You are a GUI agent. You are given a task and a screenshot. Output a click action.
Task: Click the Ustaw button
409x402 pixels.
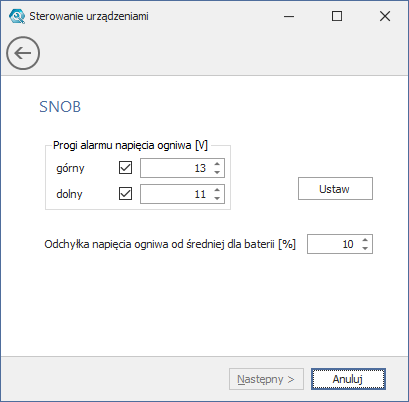(335, 189)
